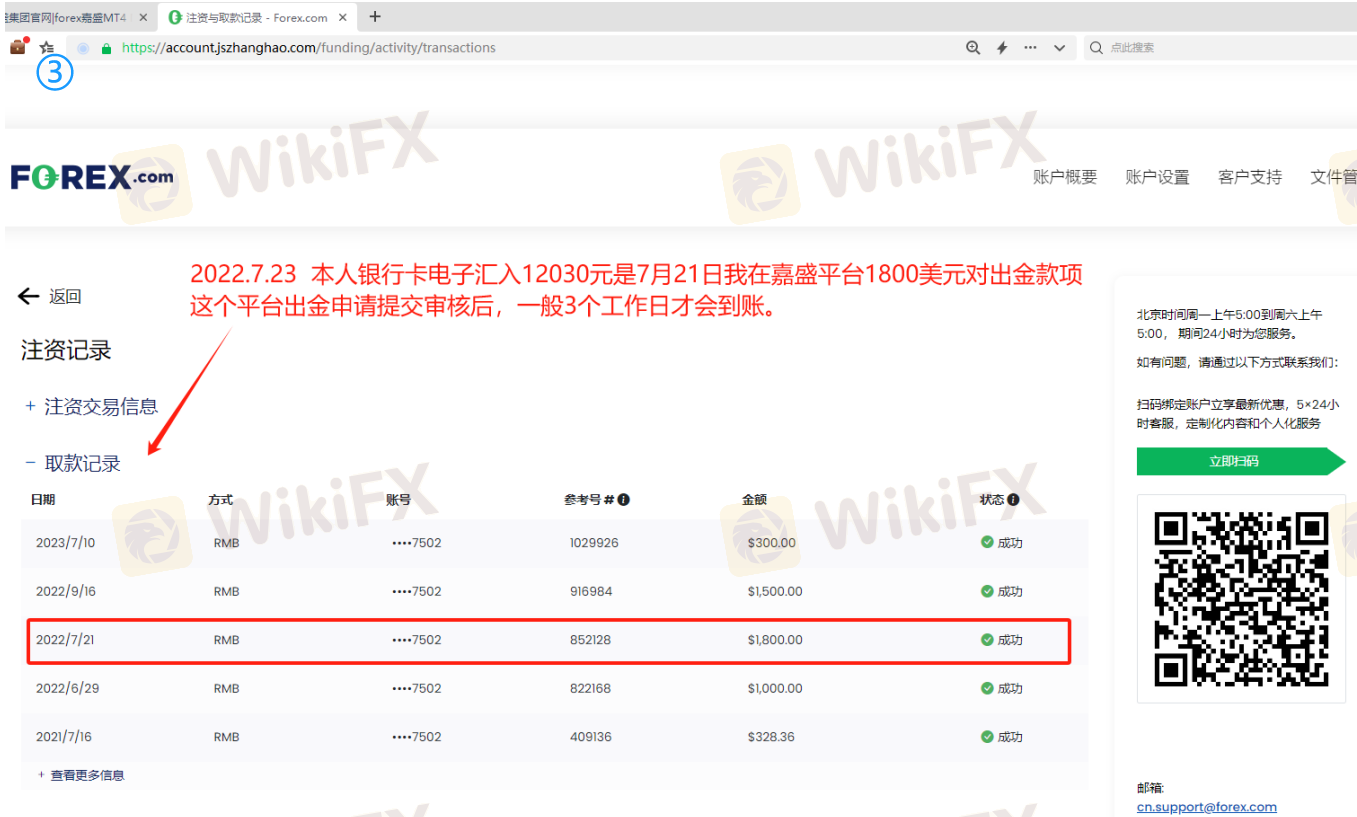The width and height of the screenshot is (1357, 817).
Task: Click the date 2021/7/16 in withdrawal table
Action: click(63, 737)
